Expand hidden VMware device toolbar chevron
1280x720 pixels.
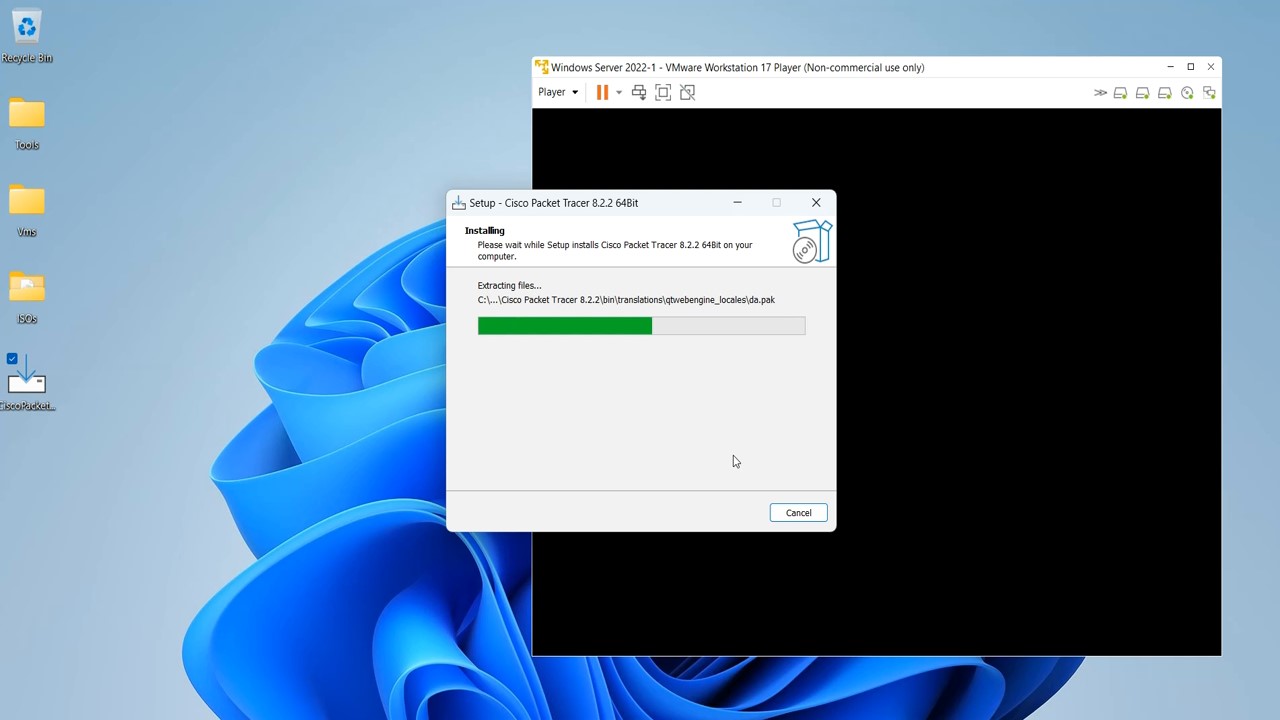1100,93
